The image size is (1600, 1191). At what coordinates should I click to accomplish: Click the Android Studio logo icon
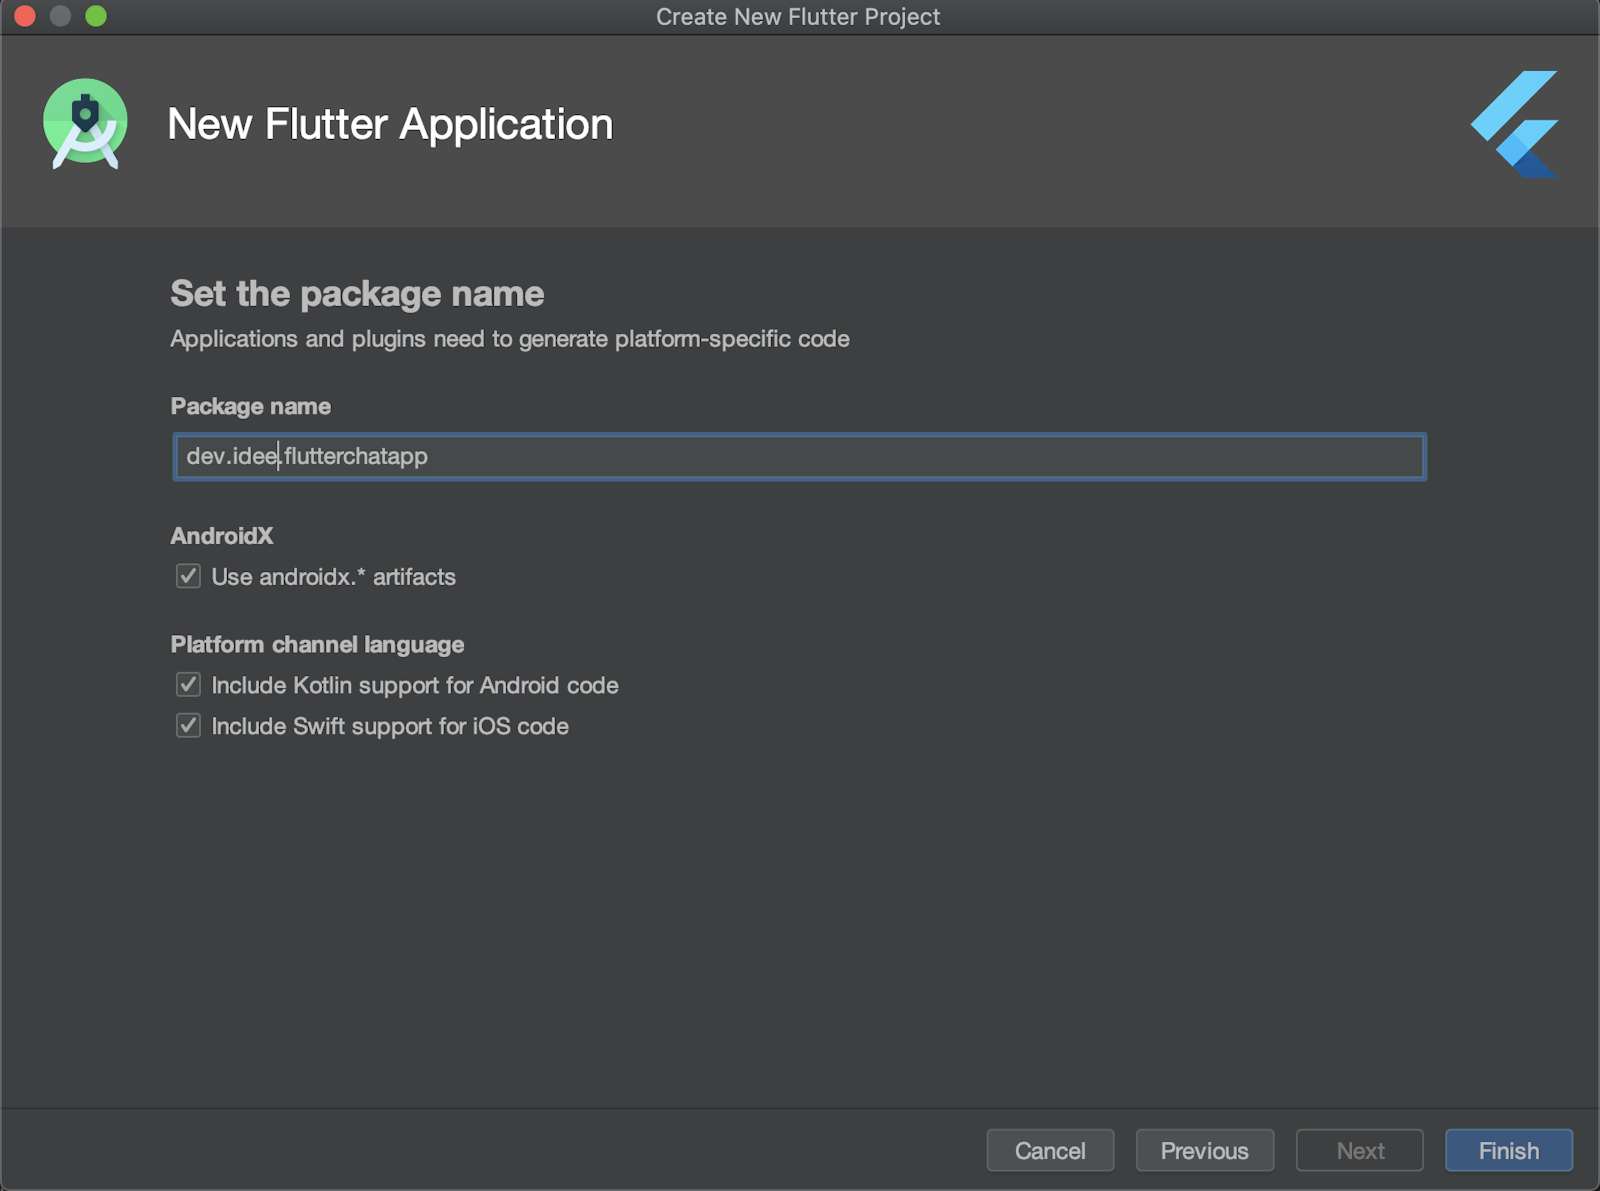click(x=86, y=123)
